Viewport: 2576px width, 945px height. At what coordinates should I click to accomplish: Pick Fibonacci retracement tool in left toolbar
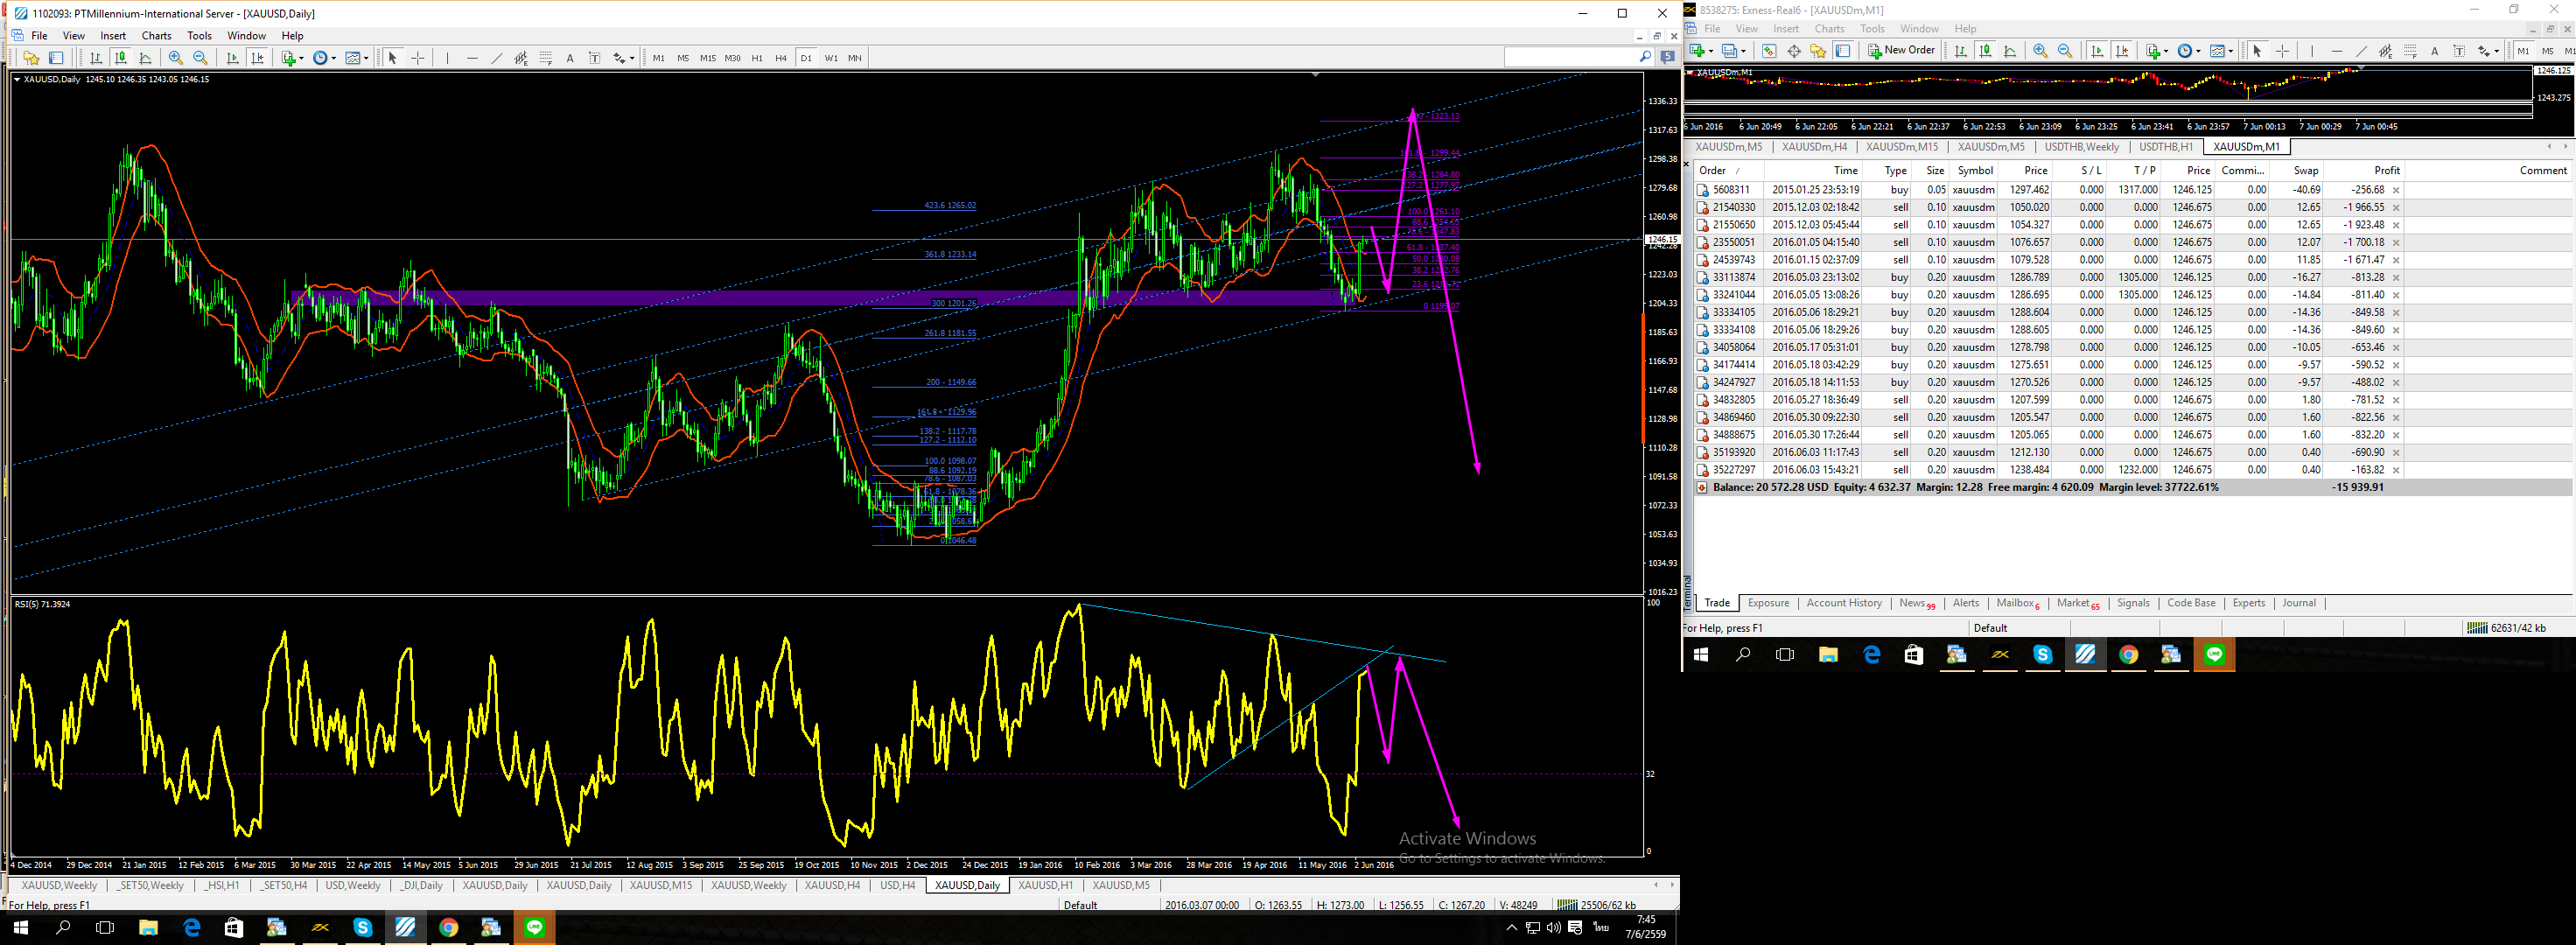(x=545, y=58)
